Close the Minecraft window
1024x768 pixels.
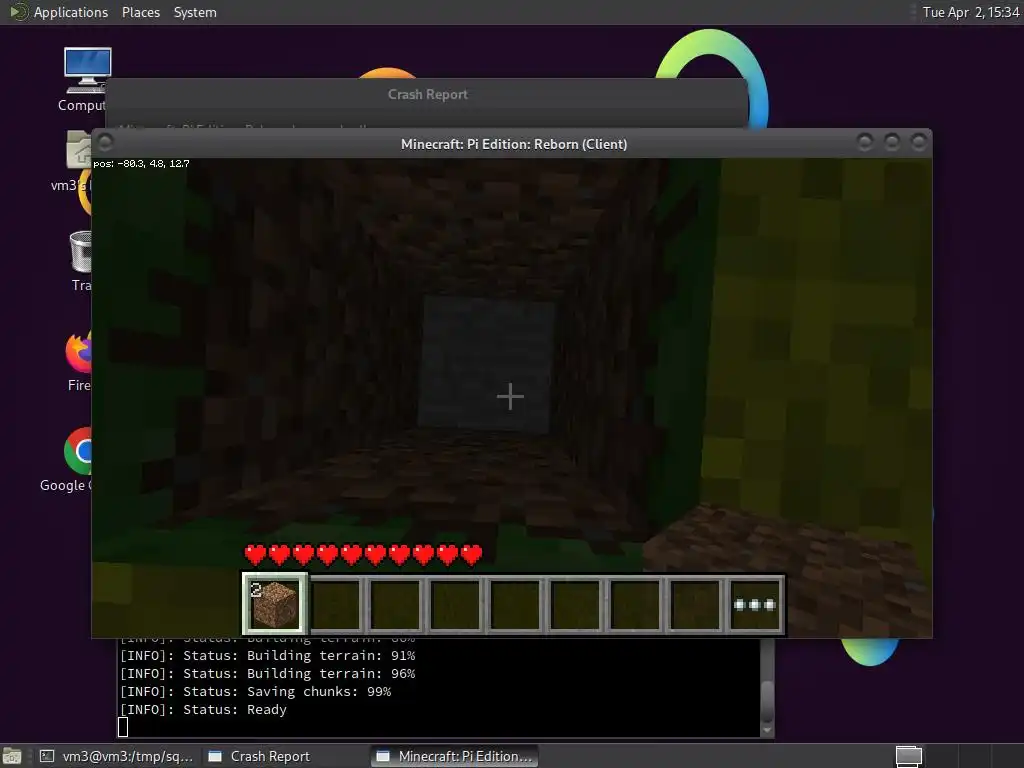[x=919, y=142]
